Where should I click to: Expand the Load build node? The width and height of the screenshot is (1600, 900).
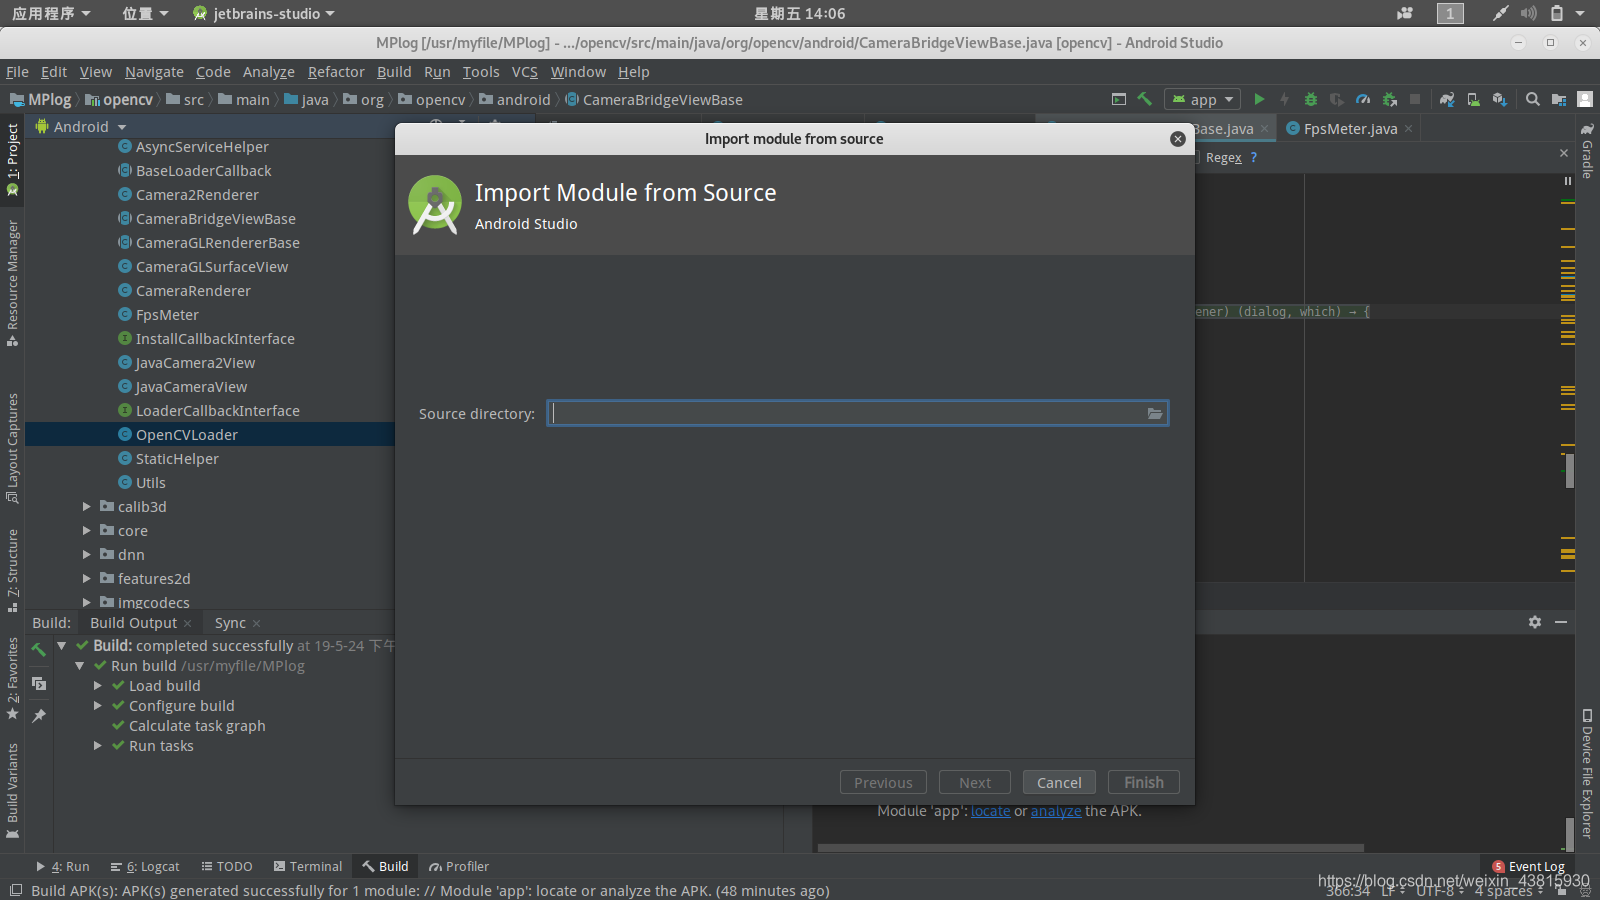[98, 686]
